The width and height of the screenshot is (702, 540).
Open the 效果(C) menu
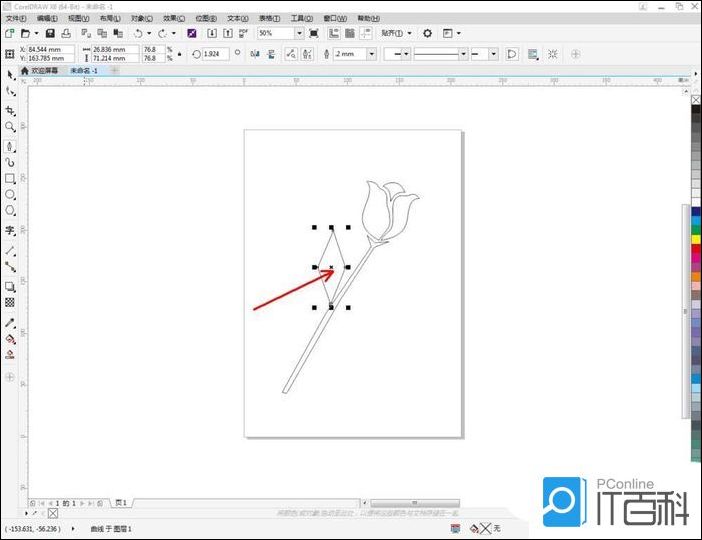point(174,18)
